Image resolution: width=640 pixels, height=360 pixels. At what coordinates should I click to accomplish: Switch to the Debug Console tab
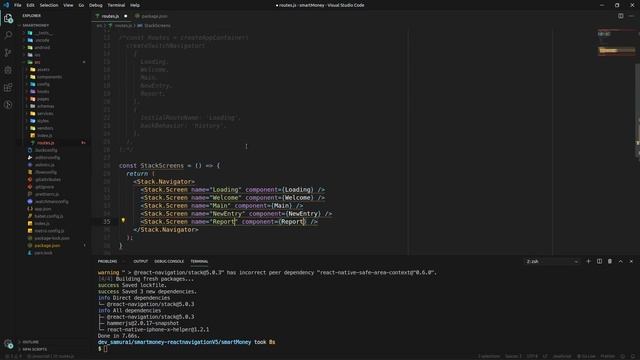click(x=169, y=261)
